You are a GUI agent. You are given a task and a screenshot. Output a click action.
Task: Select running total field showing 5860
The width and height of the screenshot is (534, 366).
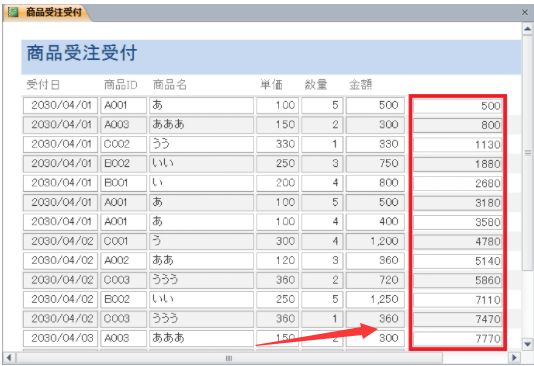pyautogui.click(x=457, y=281)
